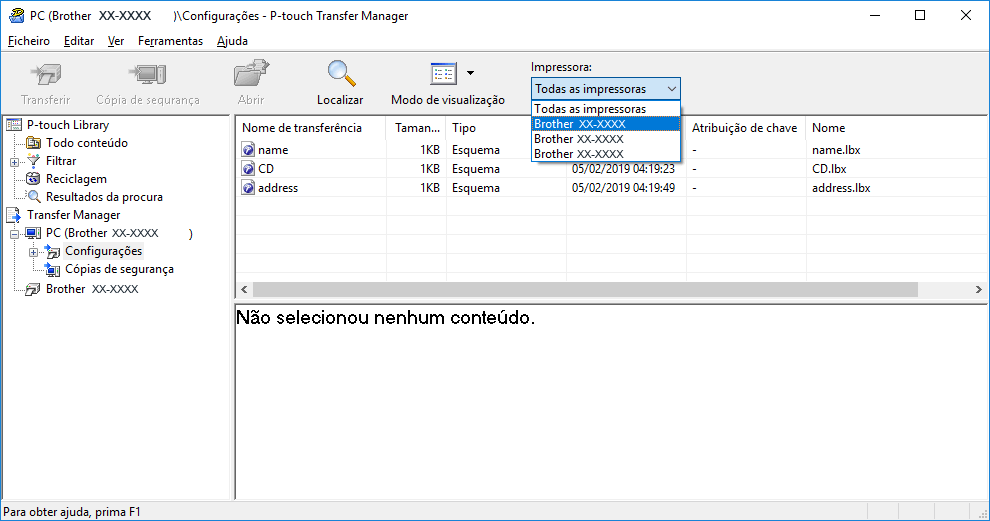This screenshot has width=990, height=521.
Task: Click the application icon in title bar
Action: point(16,15)
